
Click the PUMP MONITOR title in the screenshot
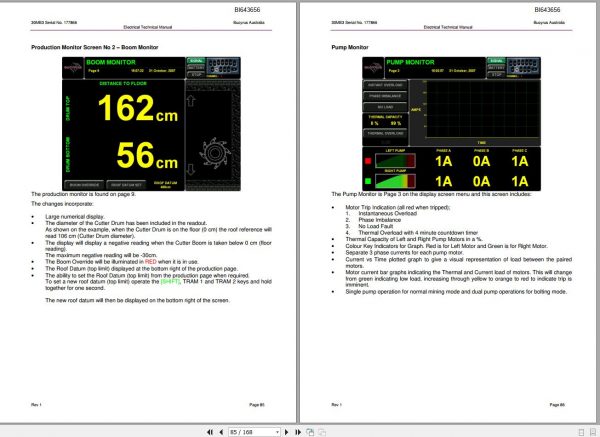pyautogui.click(x=410, y=62)
